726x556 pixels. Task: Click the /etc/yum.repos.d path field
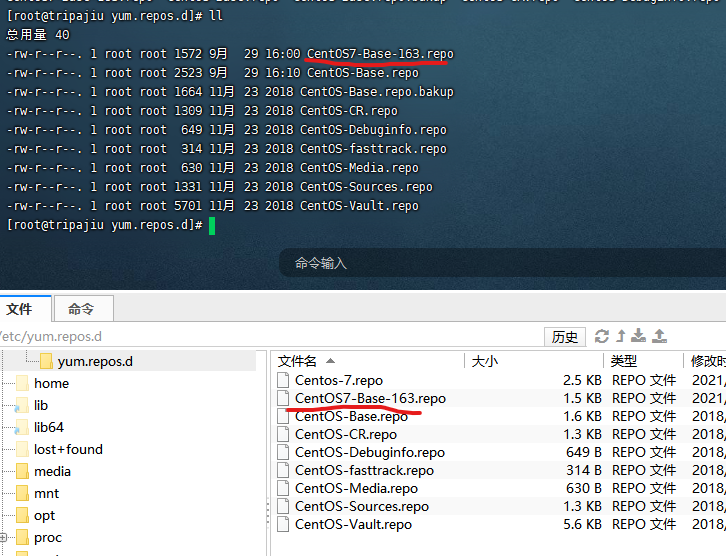click(271, 337)
